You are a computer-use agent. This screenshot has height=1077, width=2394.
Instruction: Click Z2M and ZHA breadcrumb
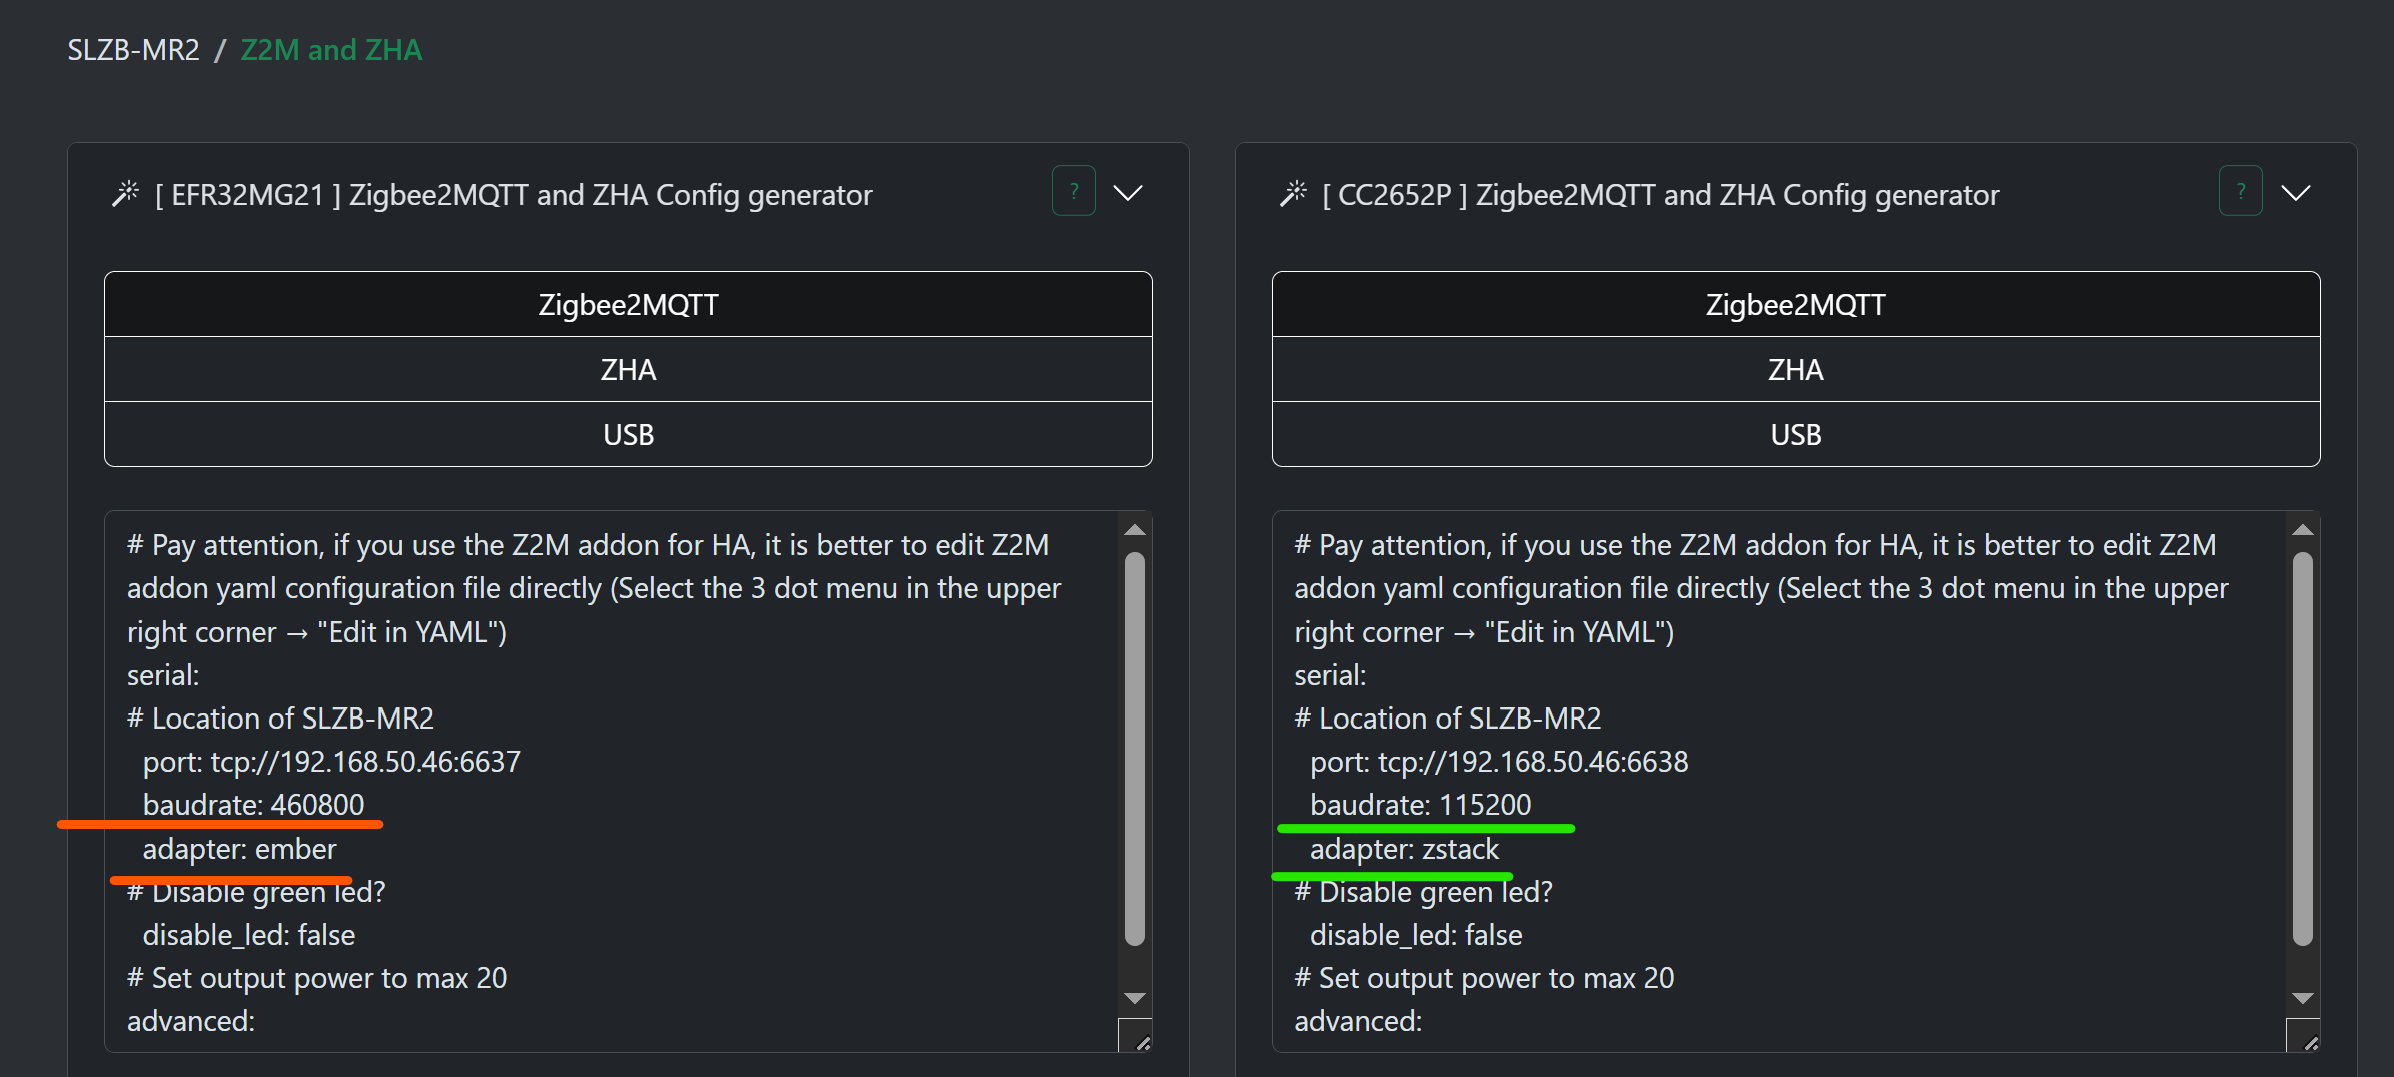click(x=331, y=50)
